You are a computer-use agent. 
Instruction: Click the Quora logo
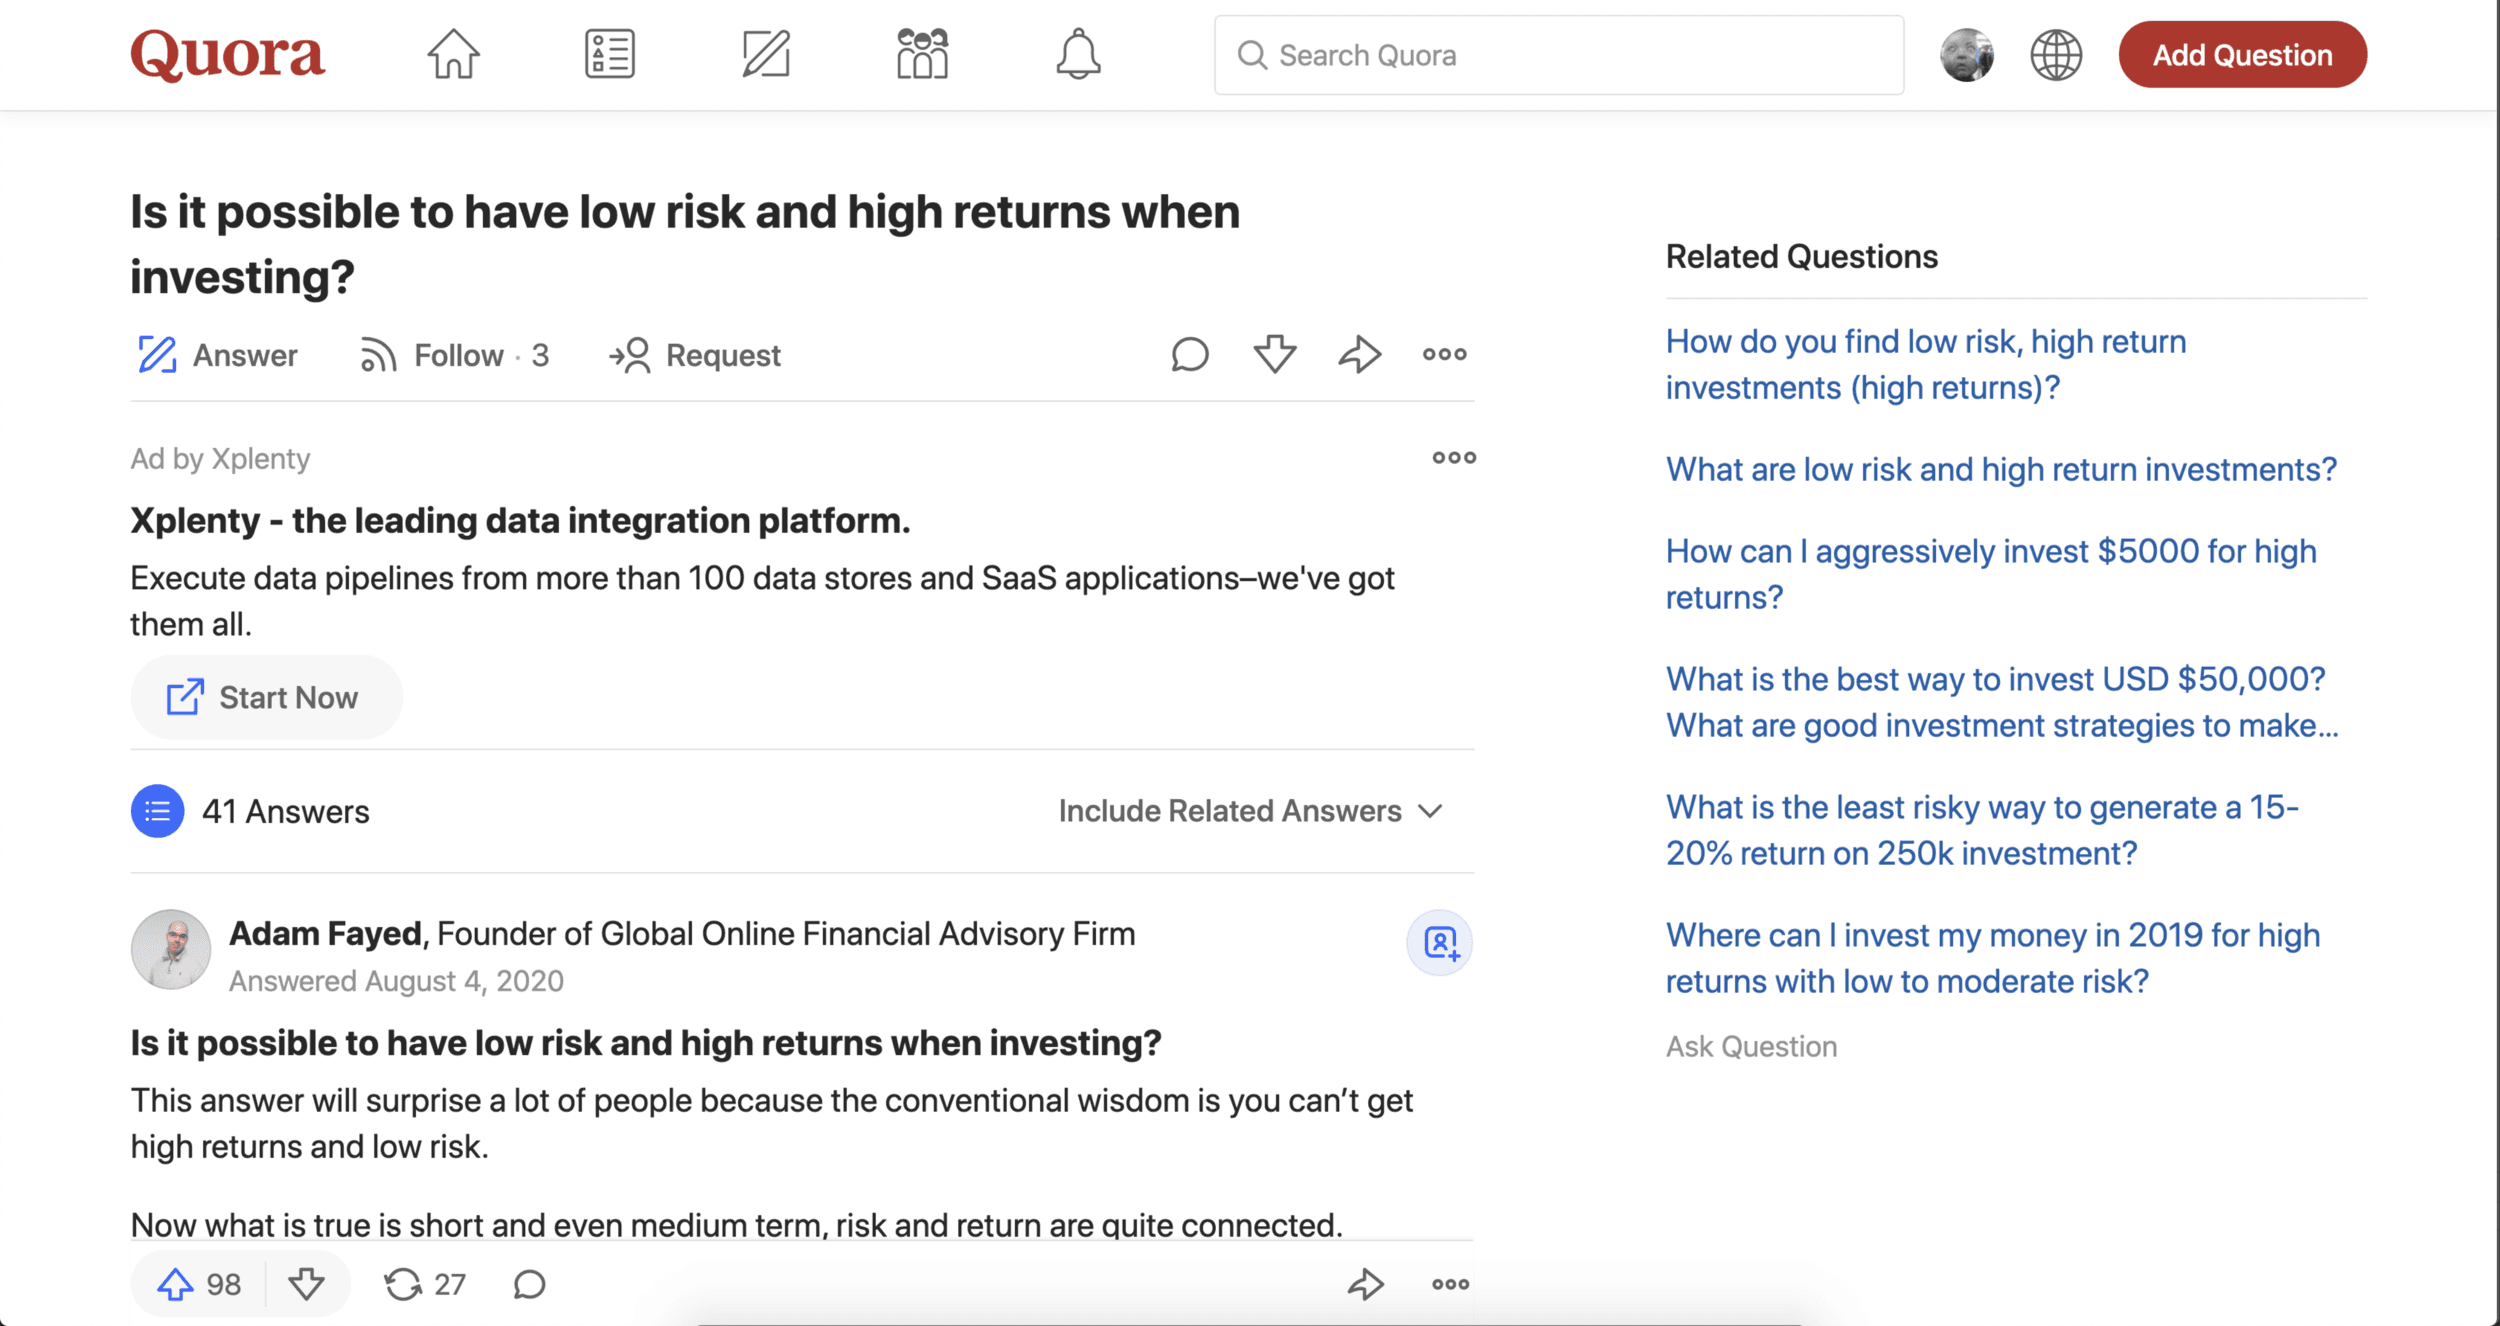coord(227,54)
